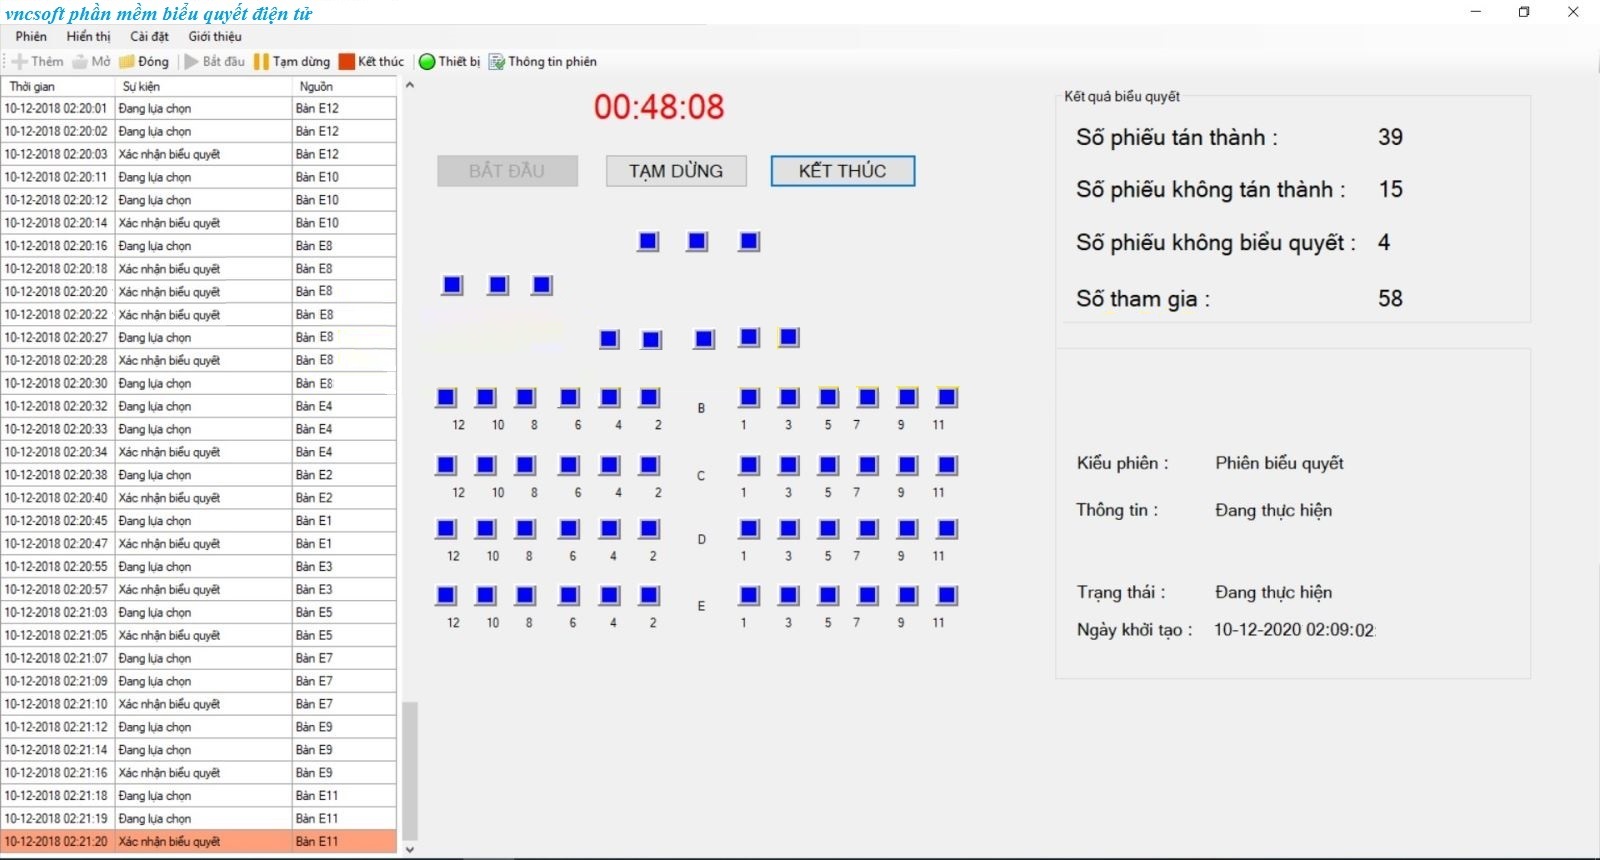Select seat 1 in row C

[748, 465]
